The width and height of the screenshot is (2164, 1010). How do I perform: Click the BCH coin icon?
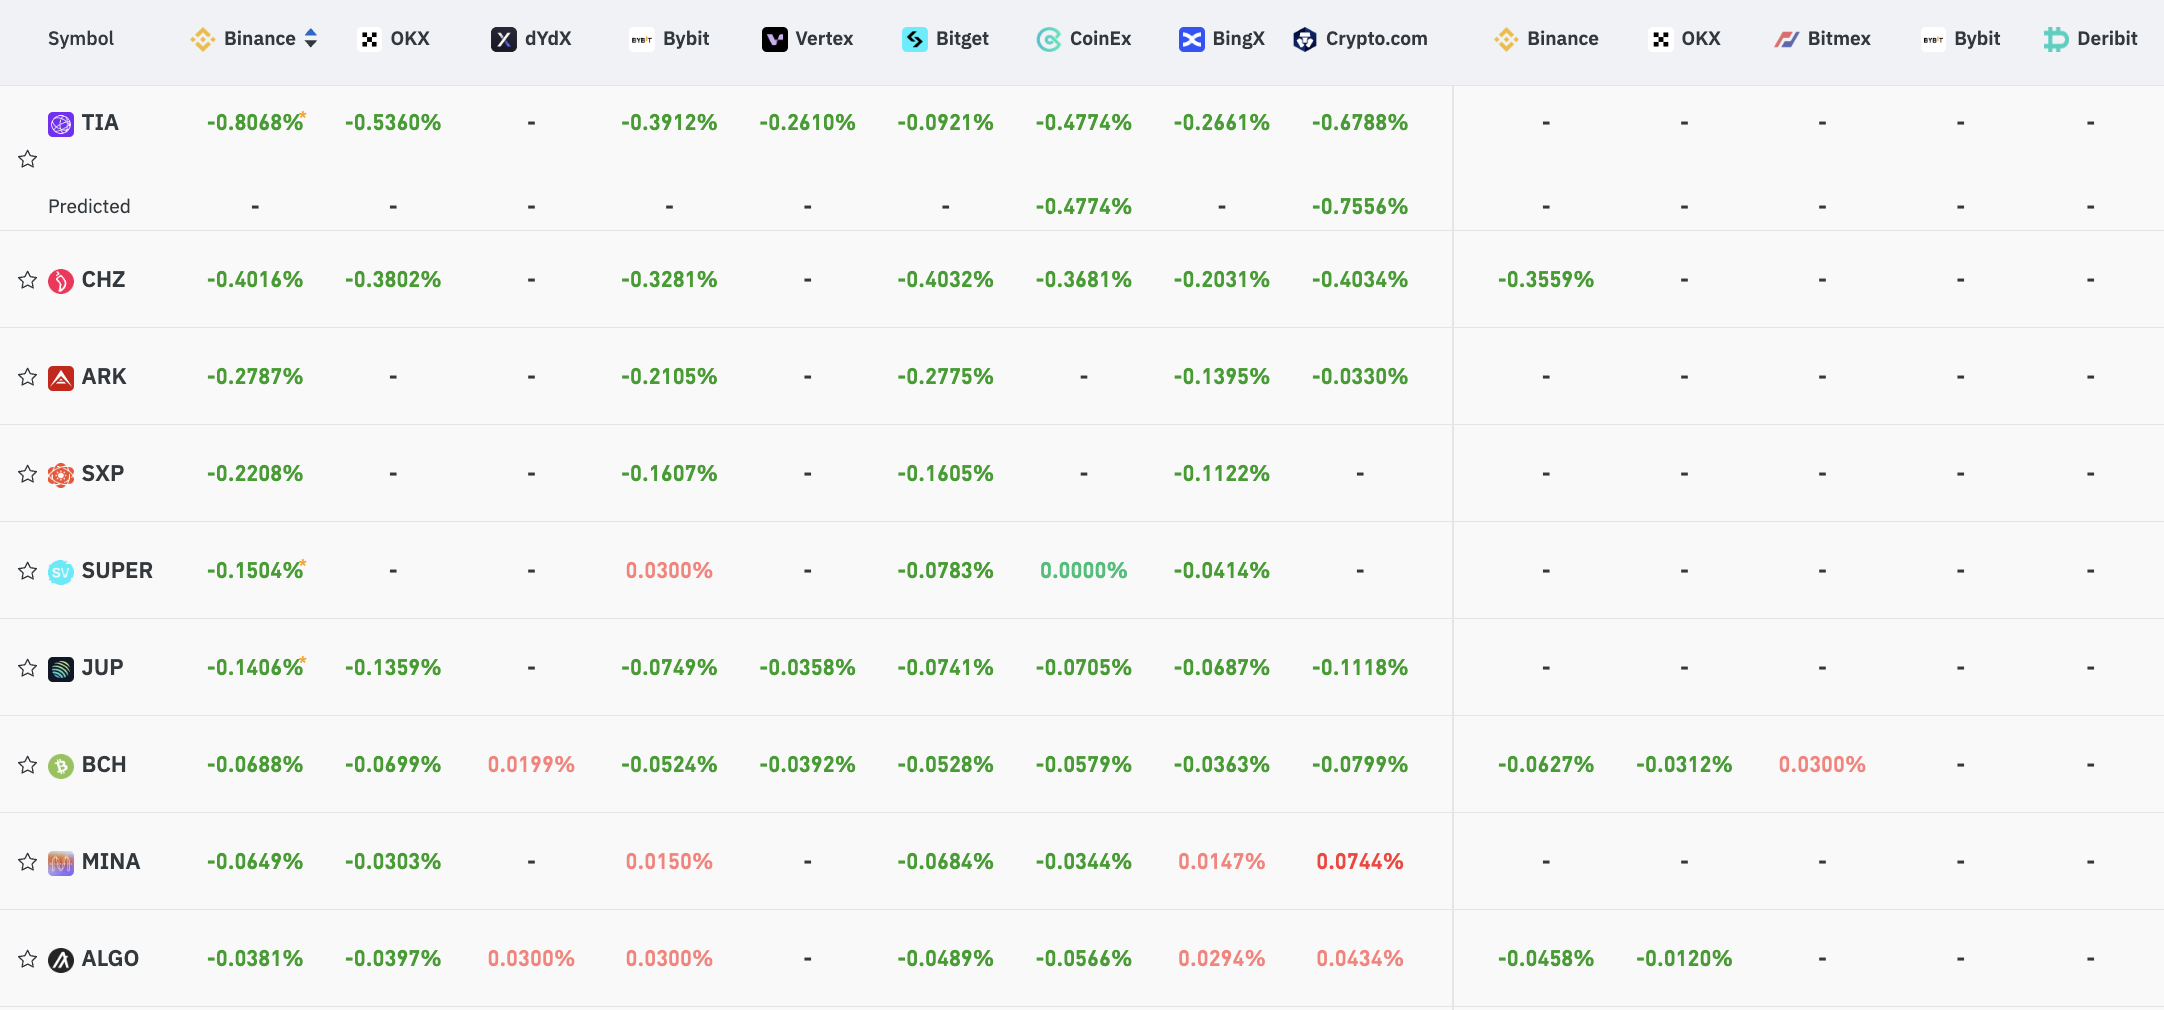61,766
